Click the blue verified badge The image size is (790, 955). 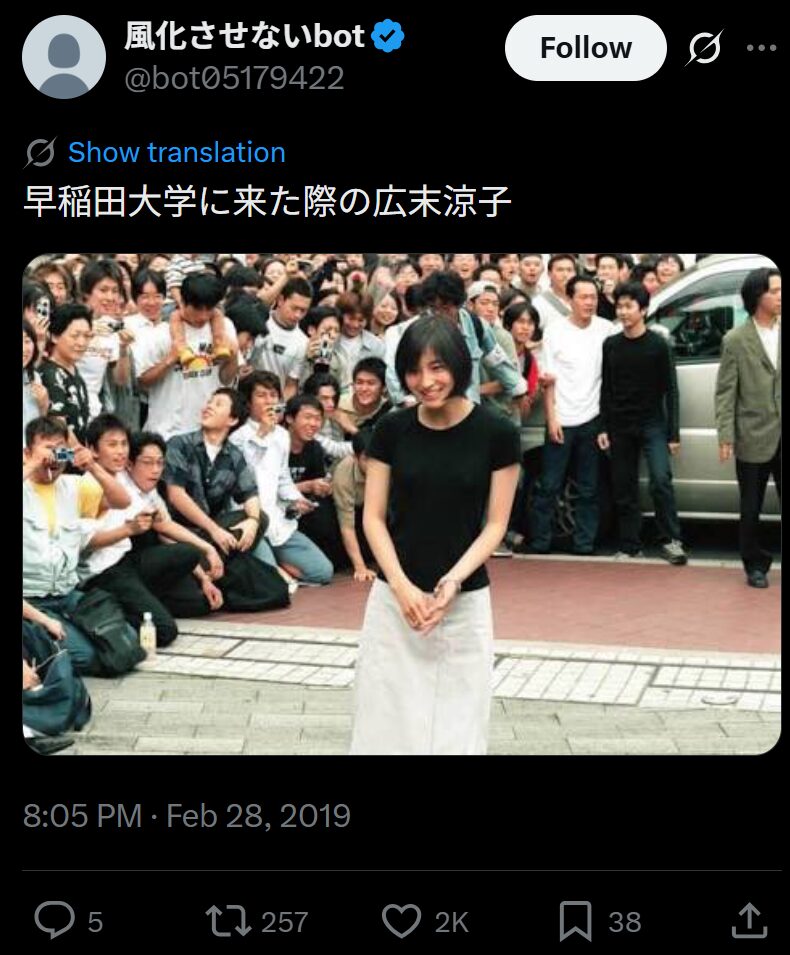pyautogui.click(x=388, y=37)
